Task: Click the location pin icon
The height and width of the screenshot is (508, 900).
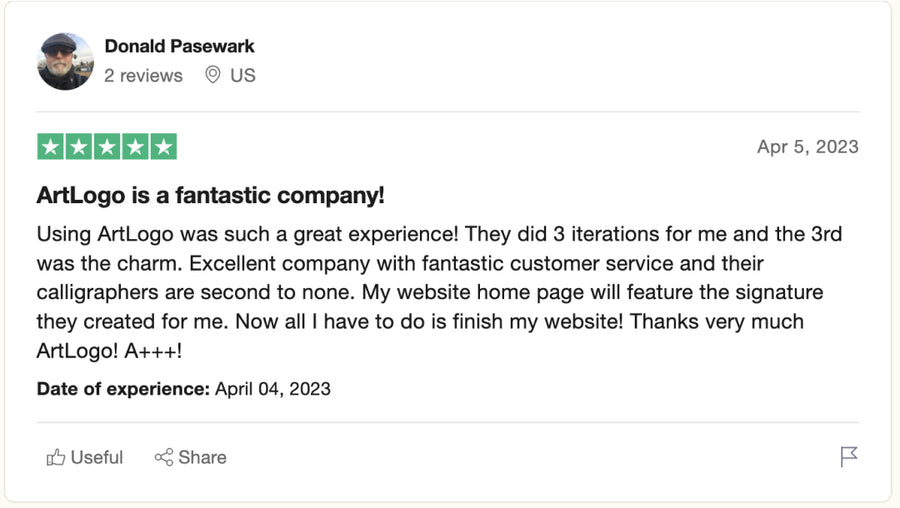Action: click(212, 75)
